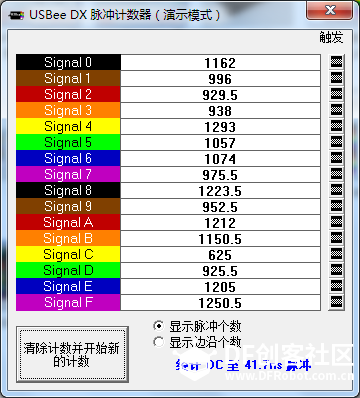Click the Signal 4 count value 1293
The width and height of the screenshot is (360, 398).
click(x=220, y=126)
